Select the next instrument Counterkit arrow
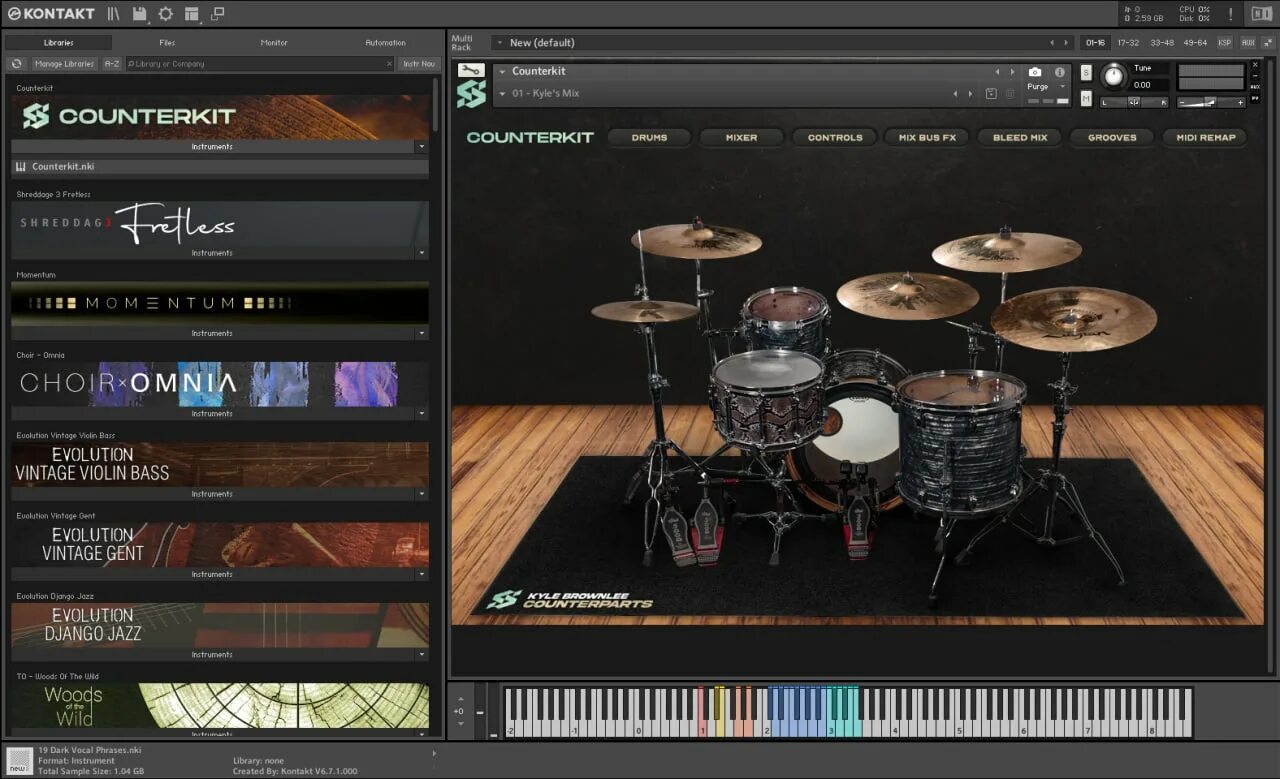This screenshot has width=1280, height=779. [1012, 72]
